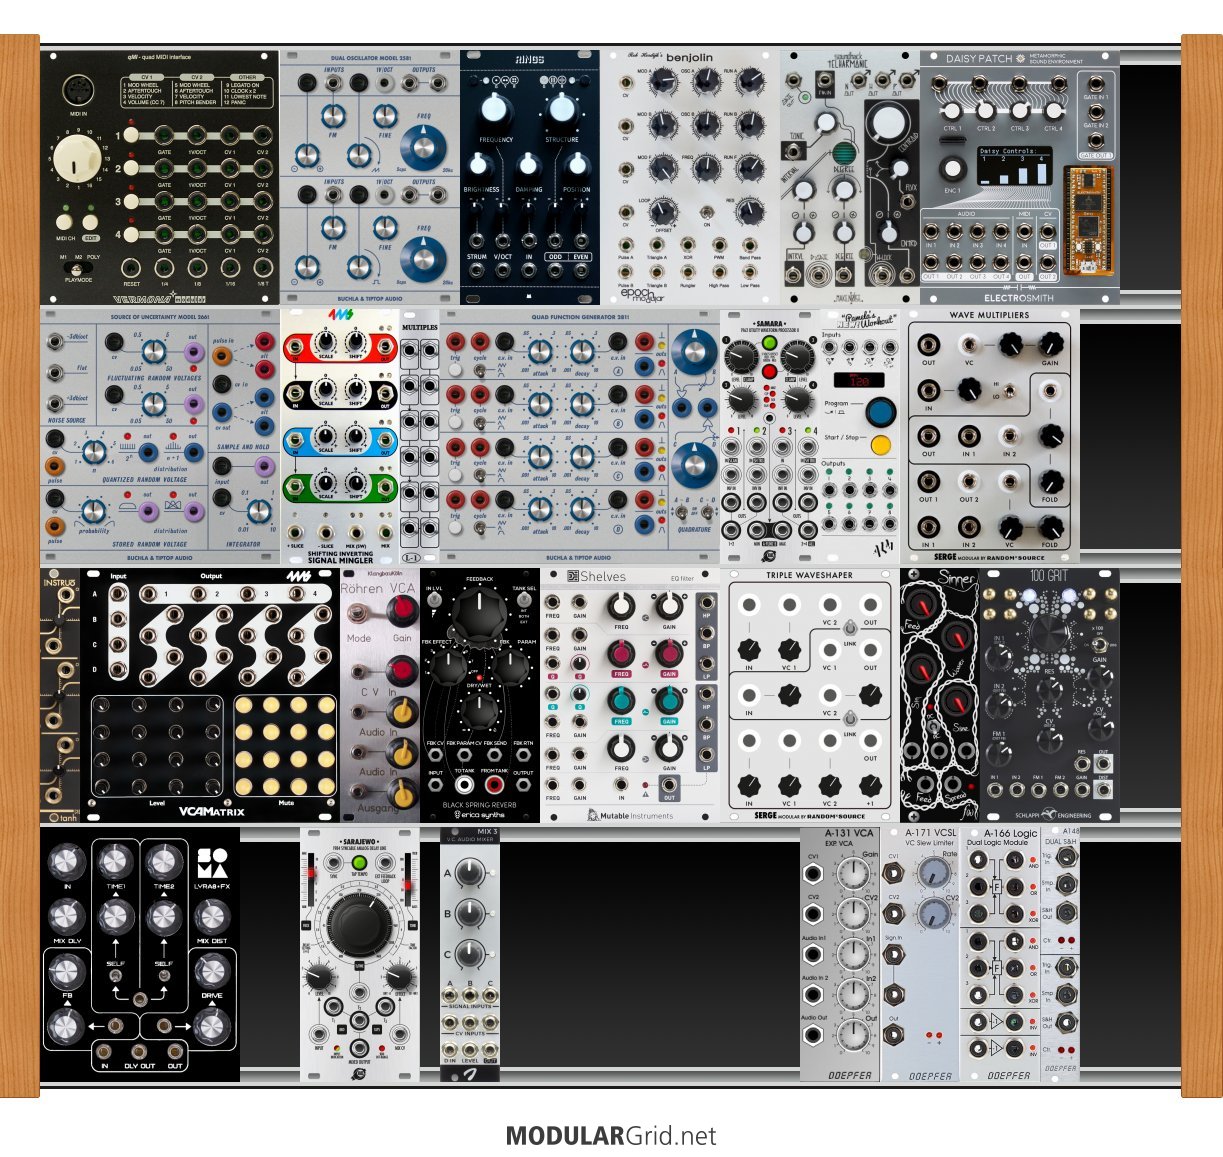
Task: Turn the CTRL 1 knob on Daisy Patch
Action: point(953,110)
